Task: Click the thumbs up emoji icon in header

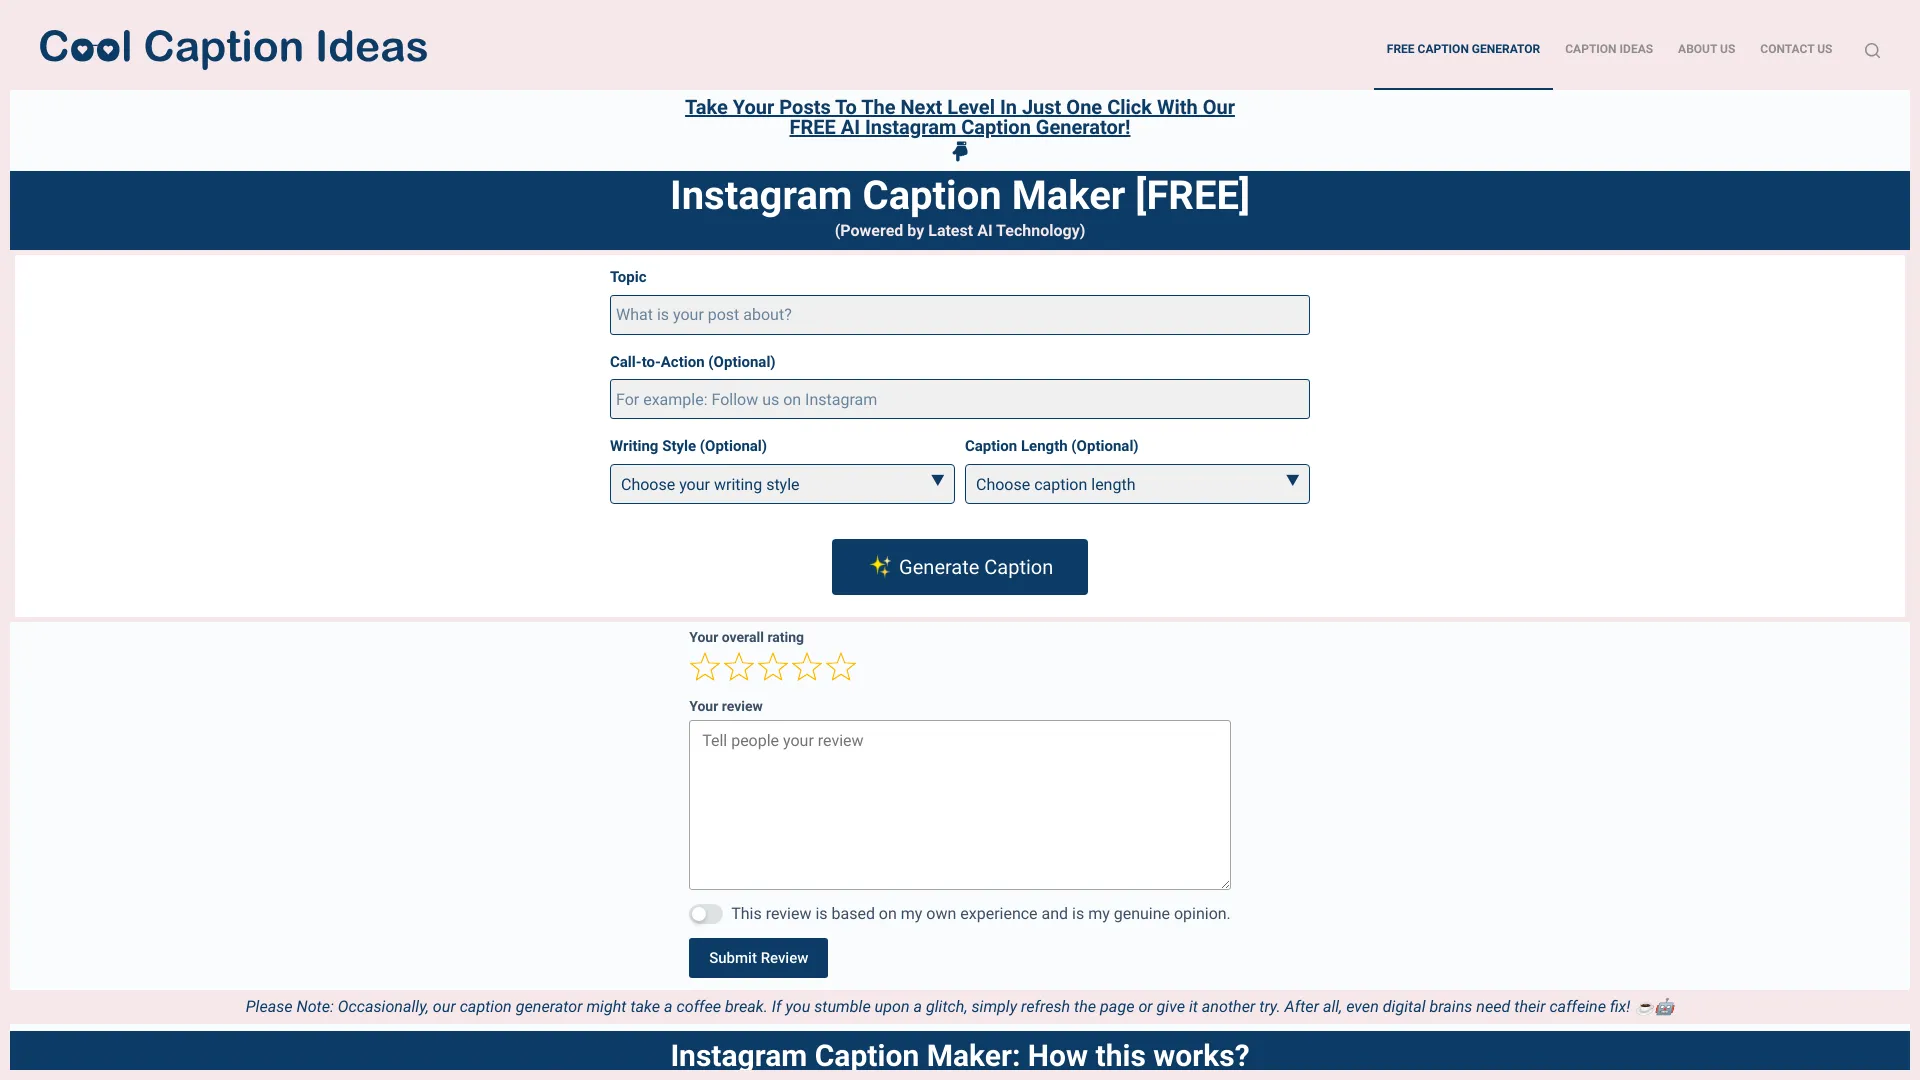Action: [x=960, y=152]
